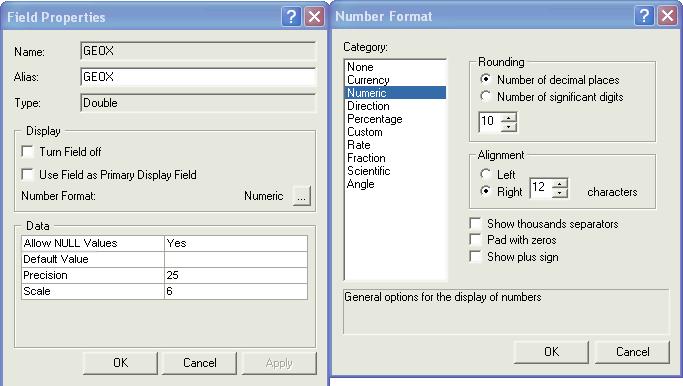Enable Pad with zeros
The width and height of the screenshot is (683, 386).
(476, 240)
